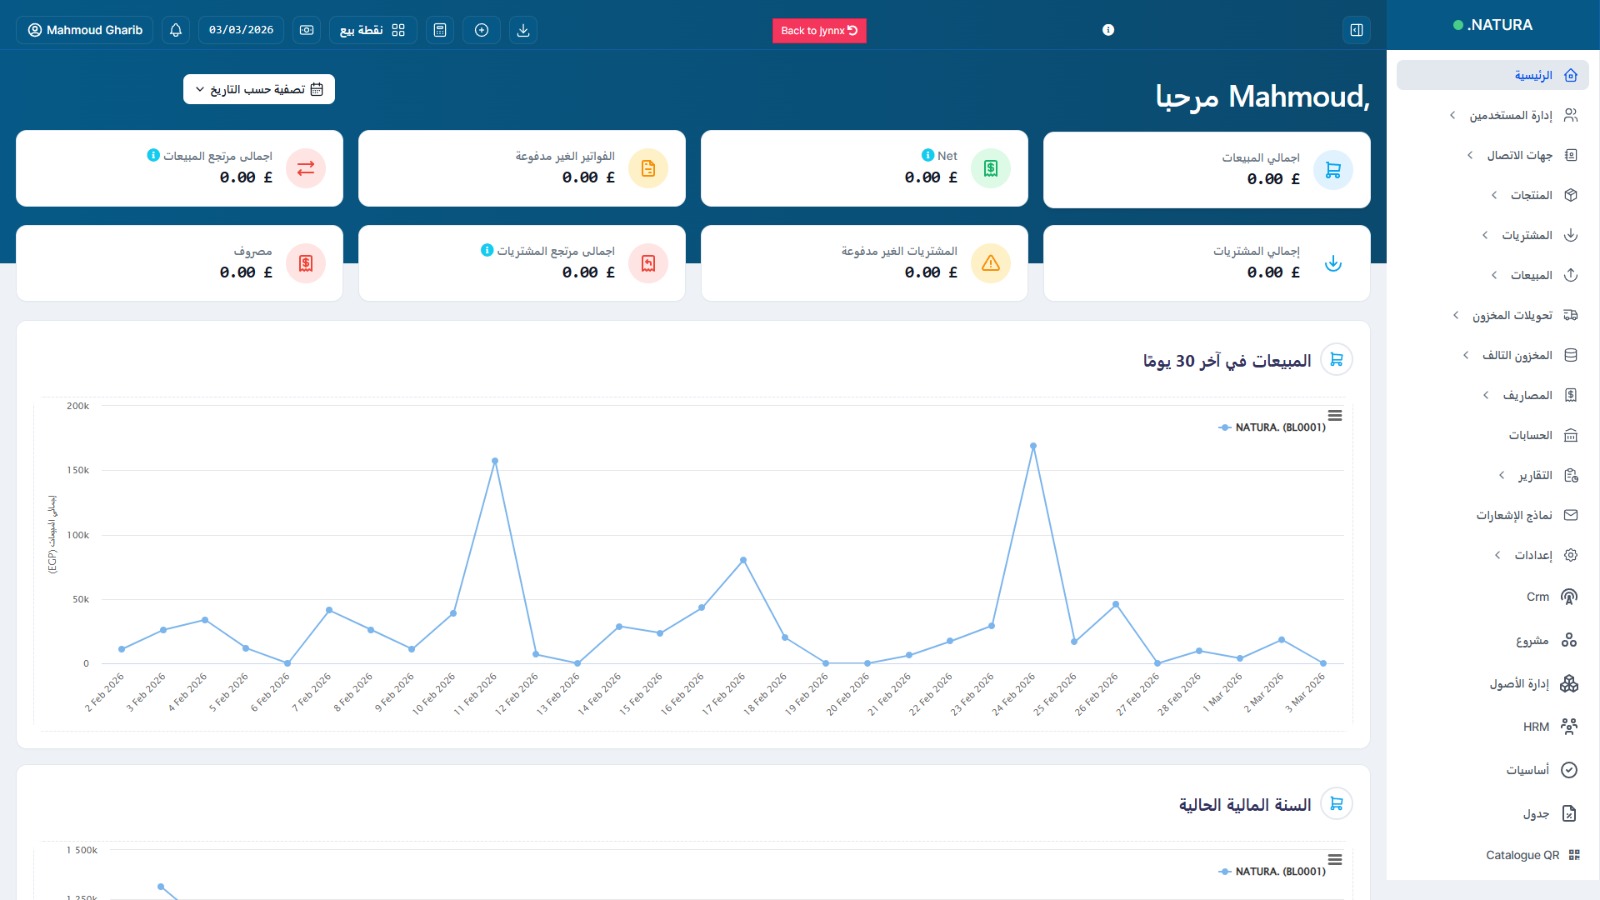This screenshot has height=900, width=1600.
Task: Toggle NATURA. (BL0001) legend in sales chart
Action: (1272, 427)
